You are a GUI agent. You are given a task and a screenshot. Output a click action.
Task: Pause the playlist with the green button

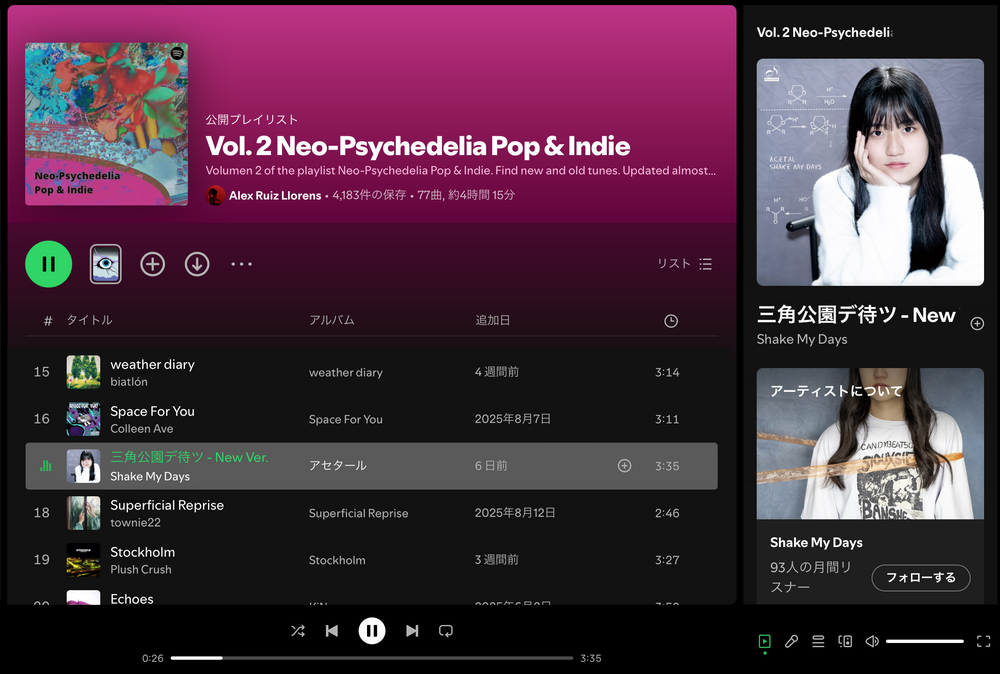tap(48, 264)
